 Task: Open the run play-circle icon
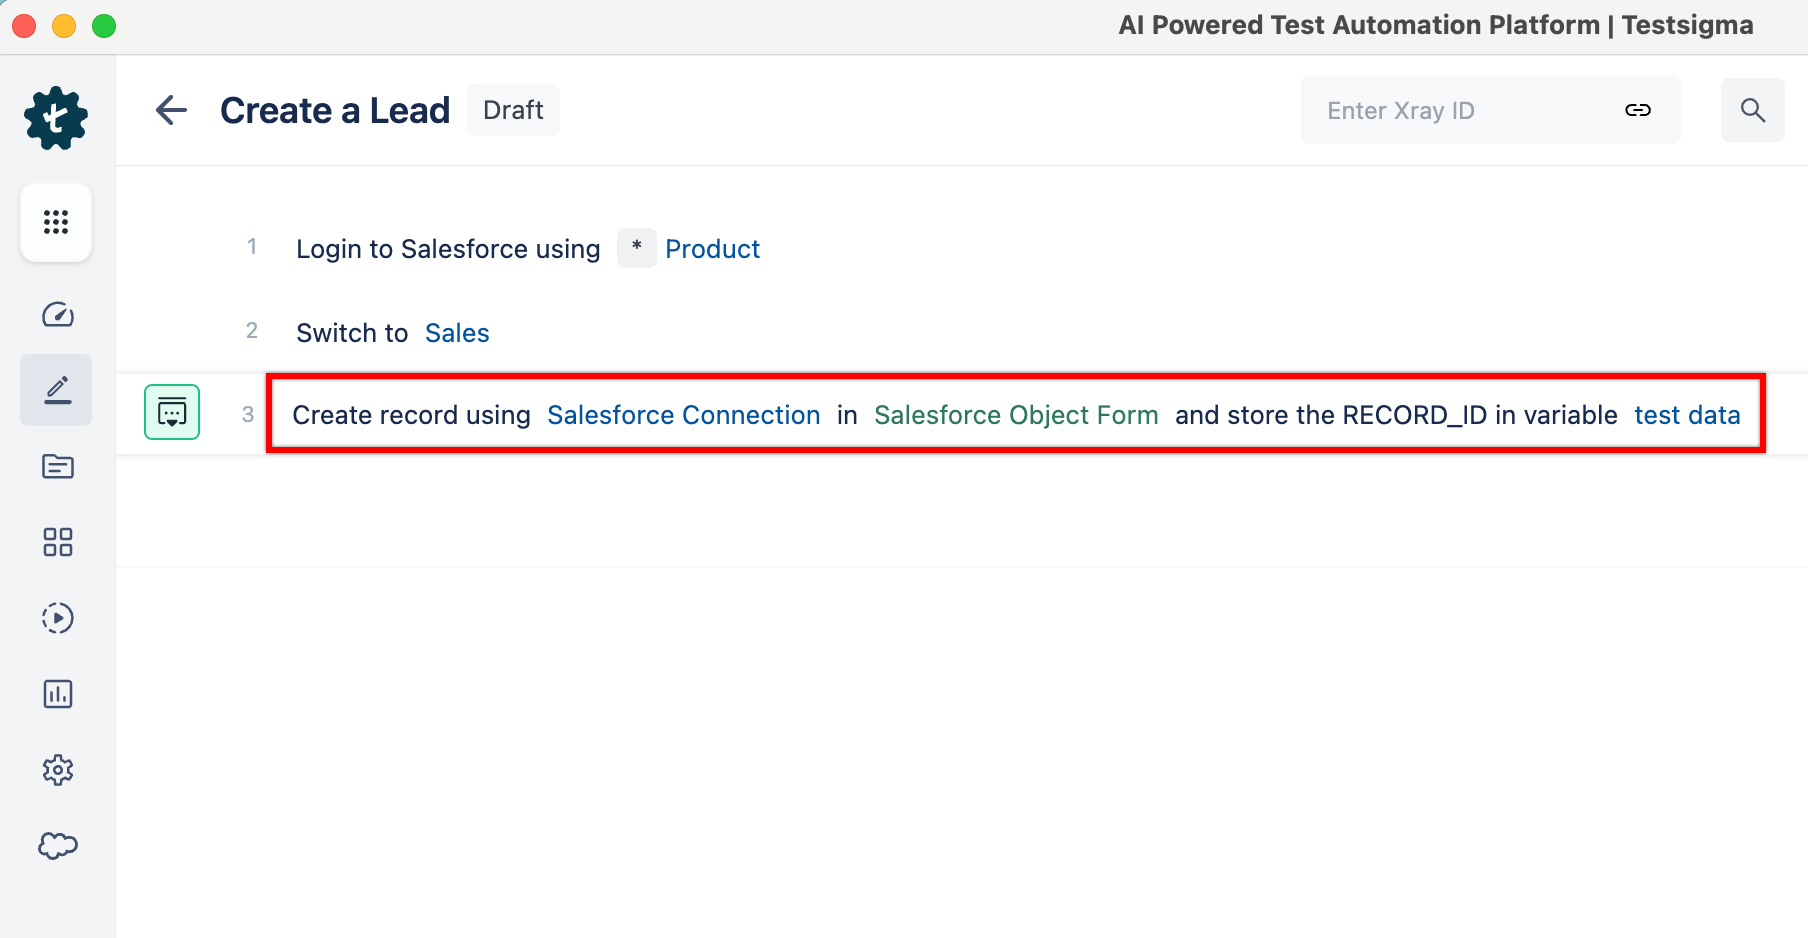[x=57, y=618]
